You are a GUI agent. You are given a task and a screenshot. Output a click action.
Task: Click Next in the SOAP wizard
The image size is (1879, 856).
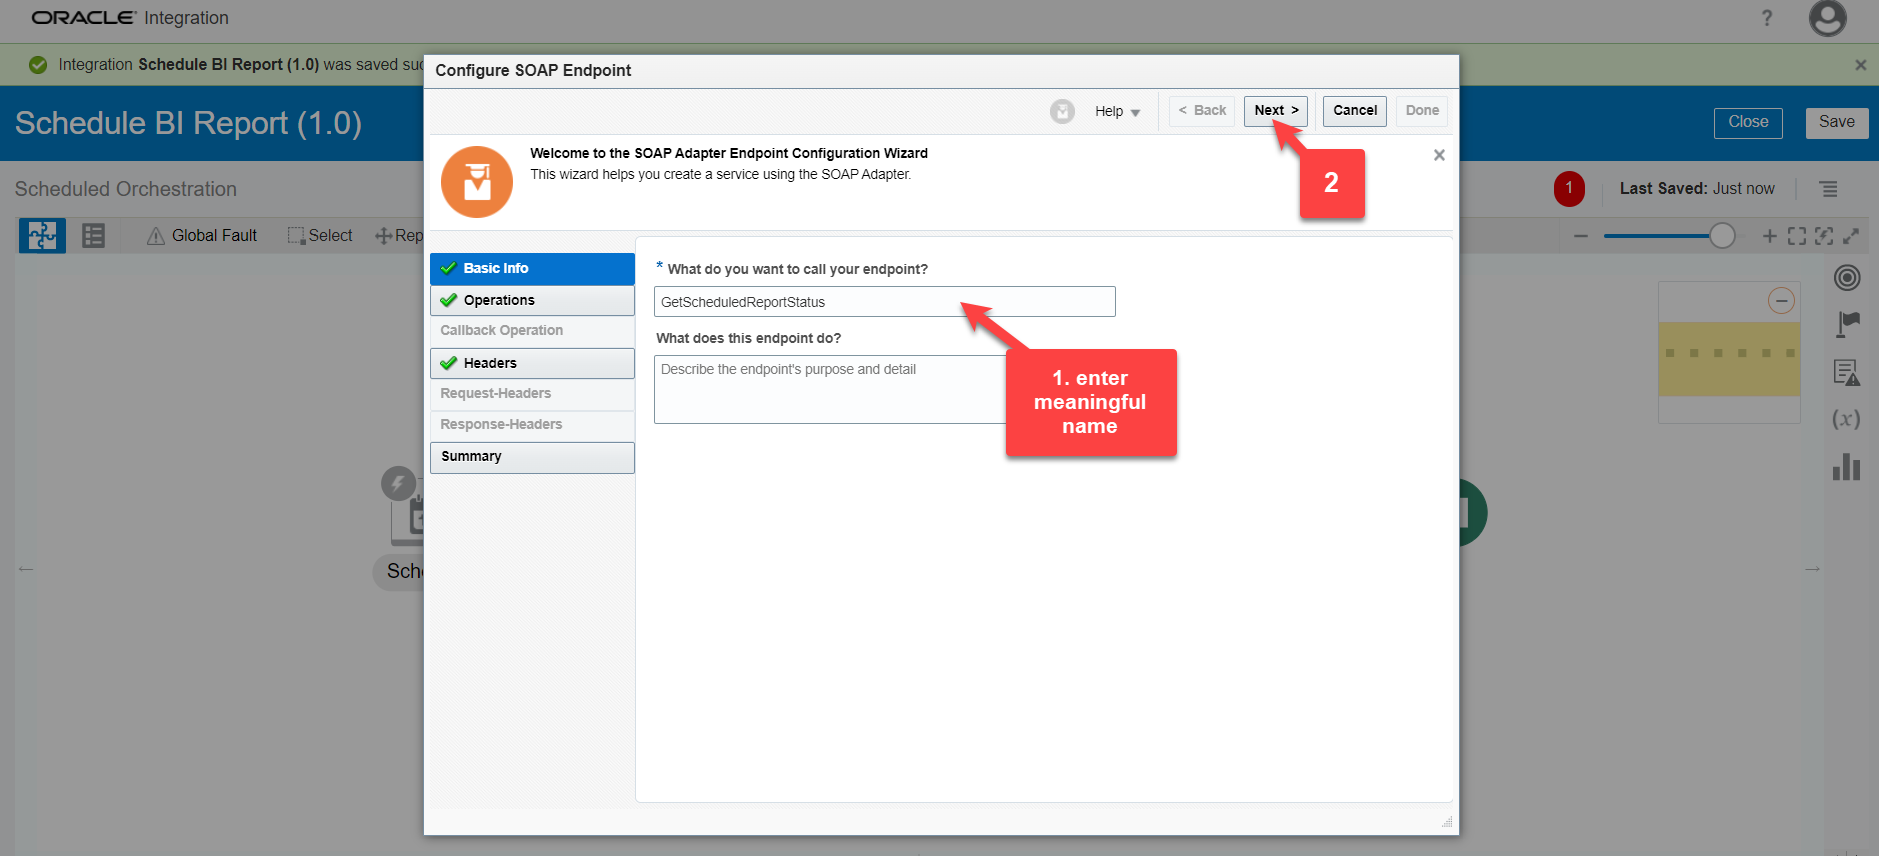tap(1275, 111)
